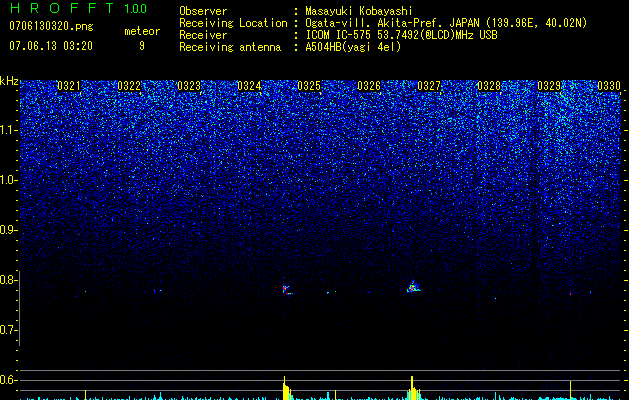The height and width of the screenshot is (400, 629).
Task: Click the 0.6 frequency axis label
Action: [8, 380]
